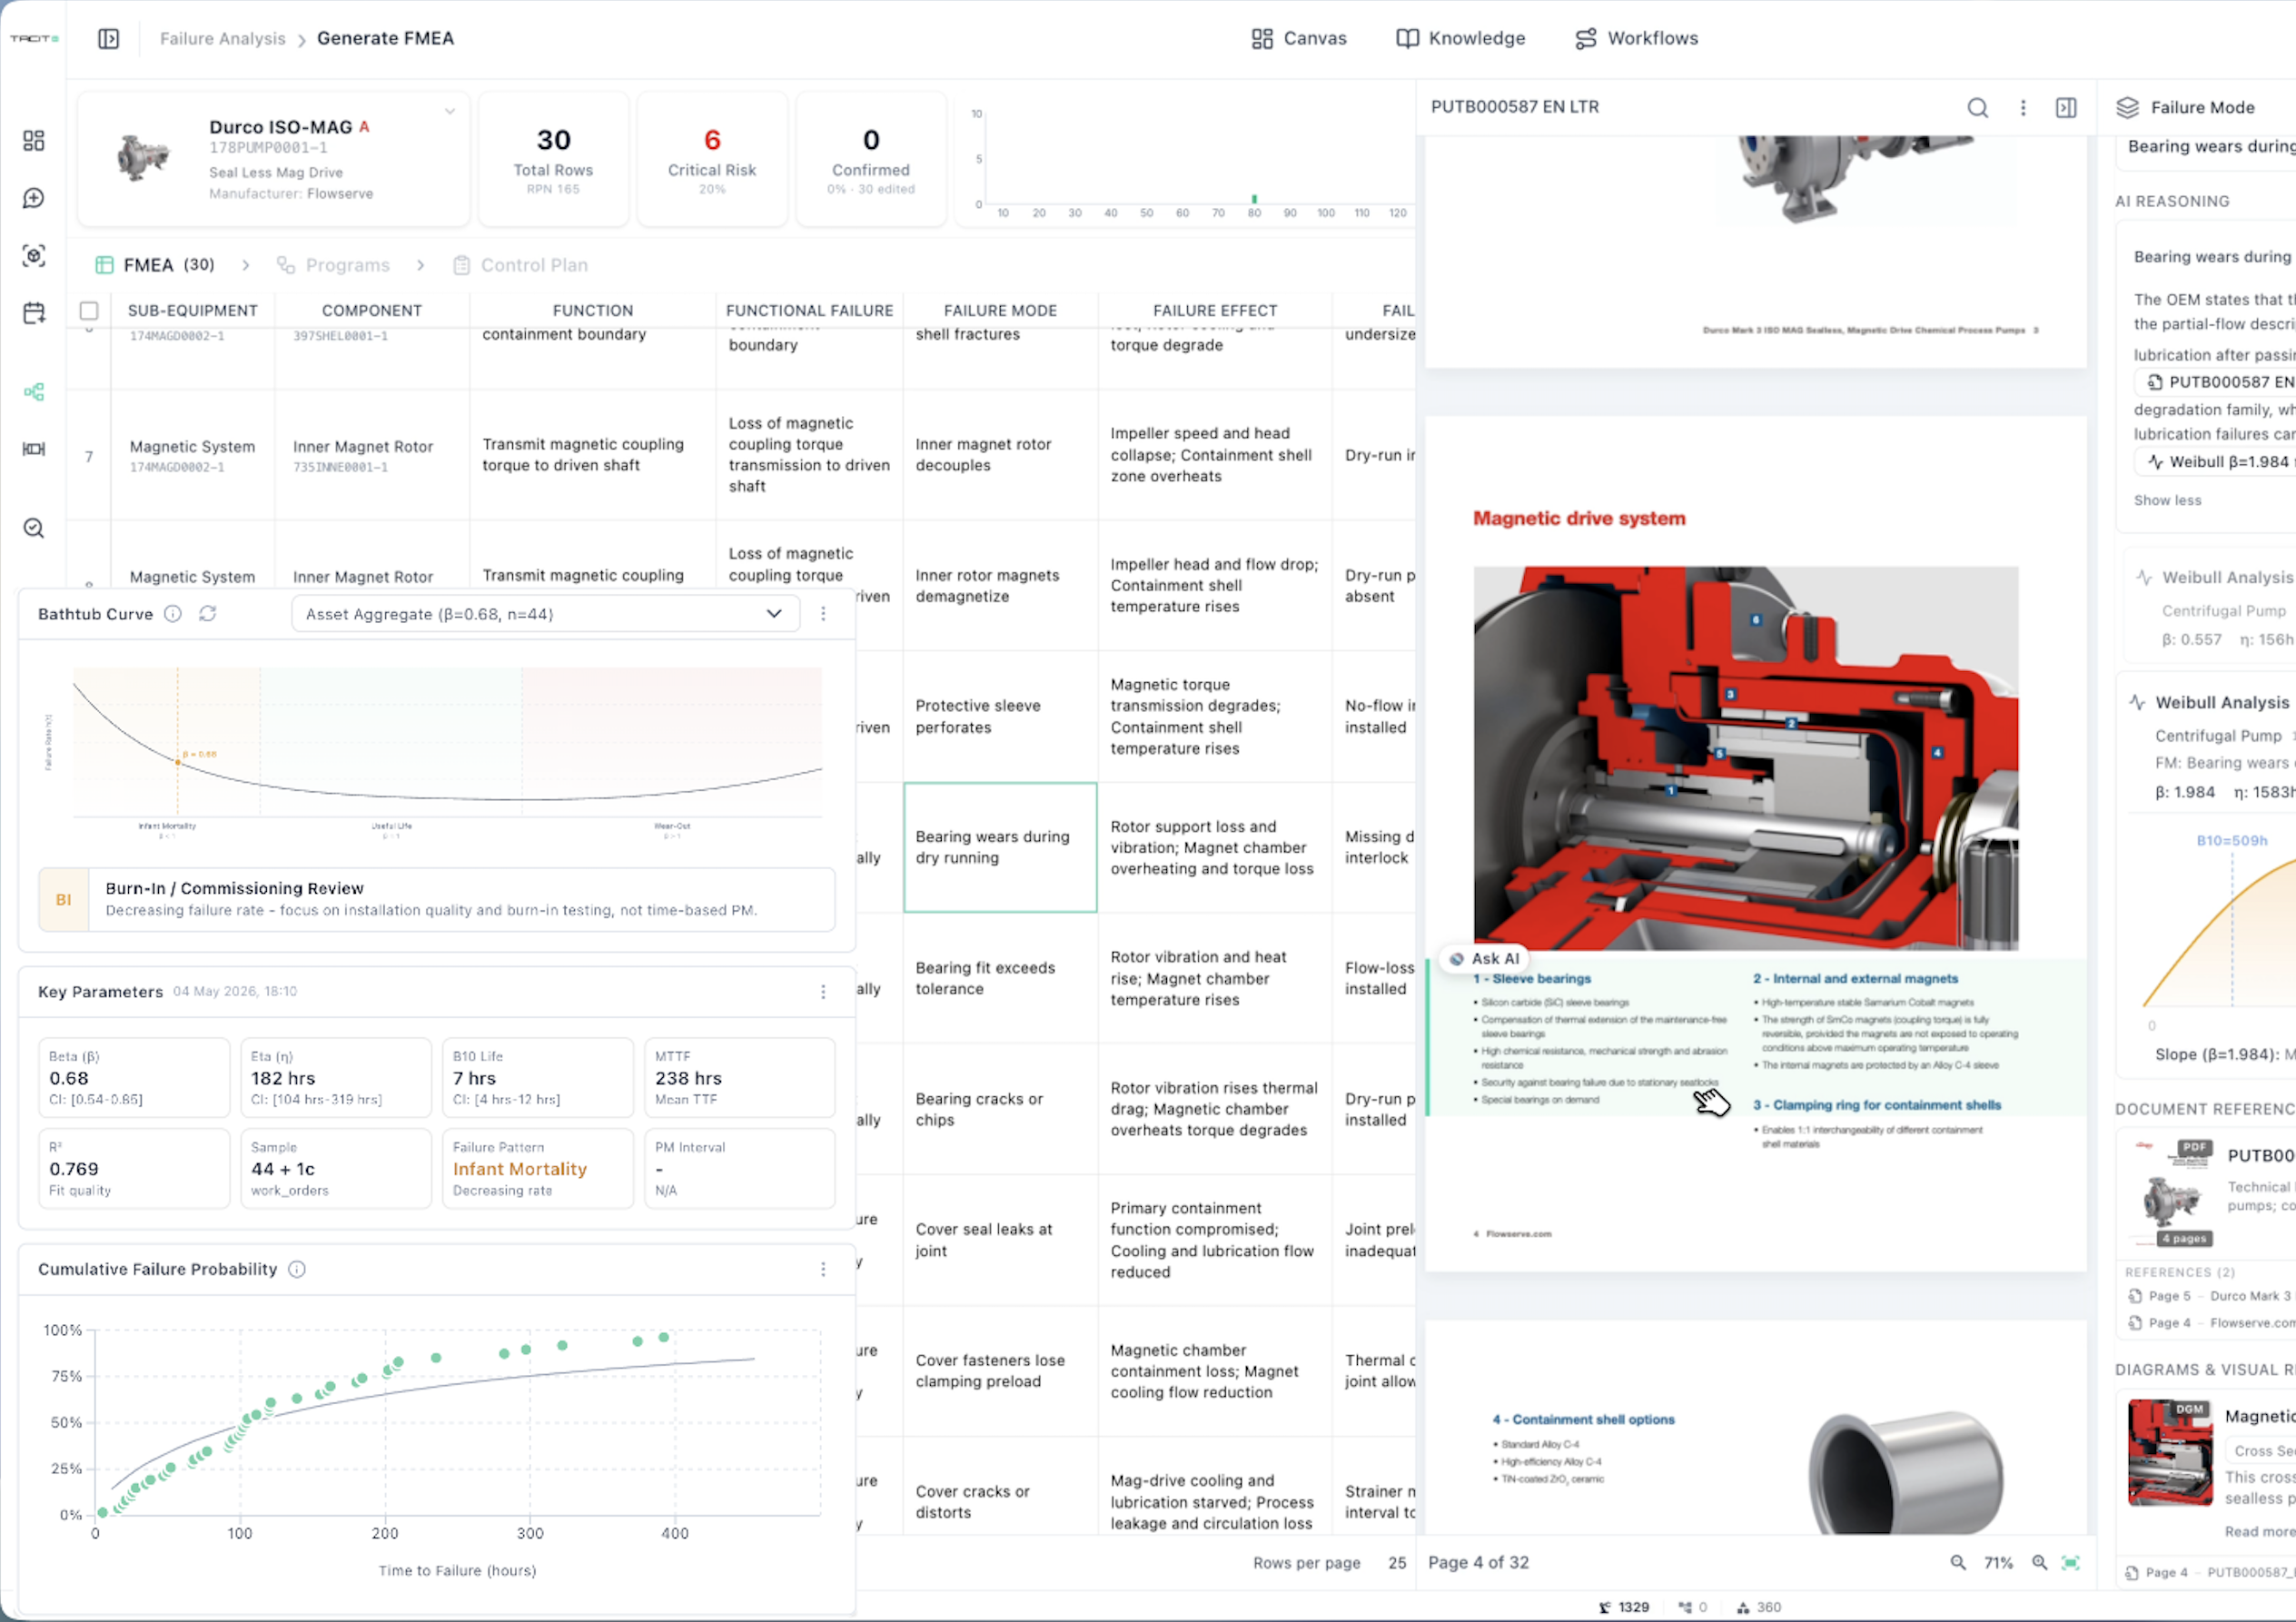The width and height of the screenshot is (2296, 1622).
Task: Select the Bearing wears during dry running cell
Action: pyautogui.click(x=1000, y=847)
